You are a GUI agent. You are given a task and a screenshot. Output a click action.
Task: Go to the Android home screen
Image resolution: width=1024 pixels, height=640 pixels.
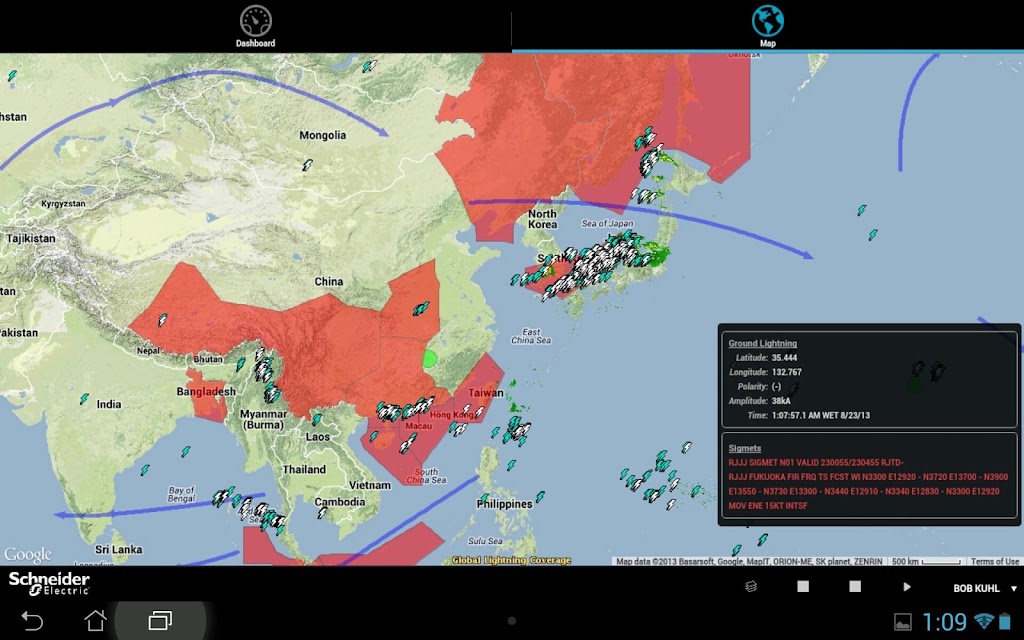(95, 620)
